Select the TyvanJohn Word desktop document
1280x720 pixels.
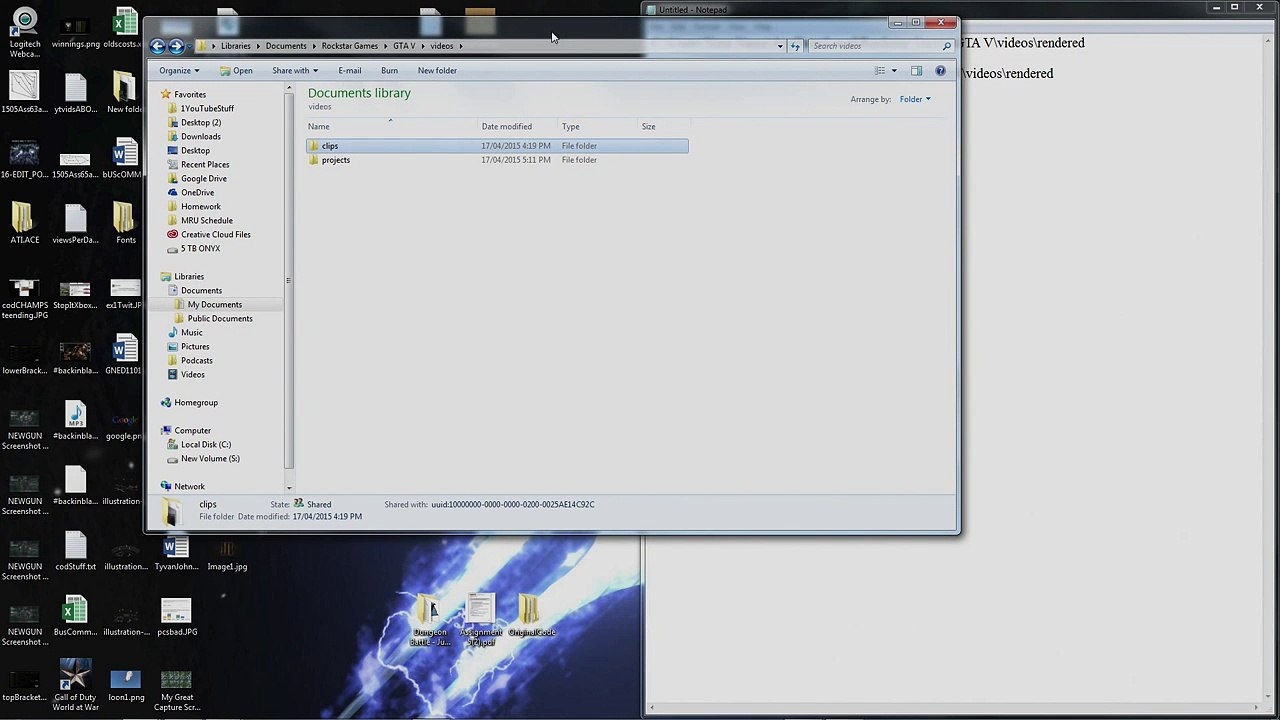[x=176, y=552]
